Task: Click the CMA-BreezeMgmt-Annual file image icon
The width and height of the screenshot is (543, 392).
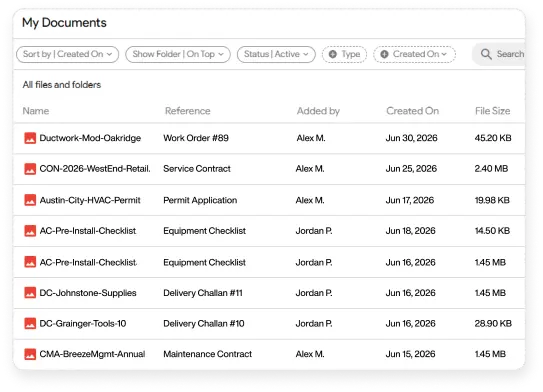Action: click(30, 354)
